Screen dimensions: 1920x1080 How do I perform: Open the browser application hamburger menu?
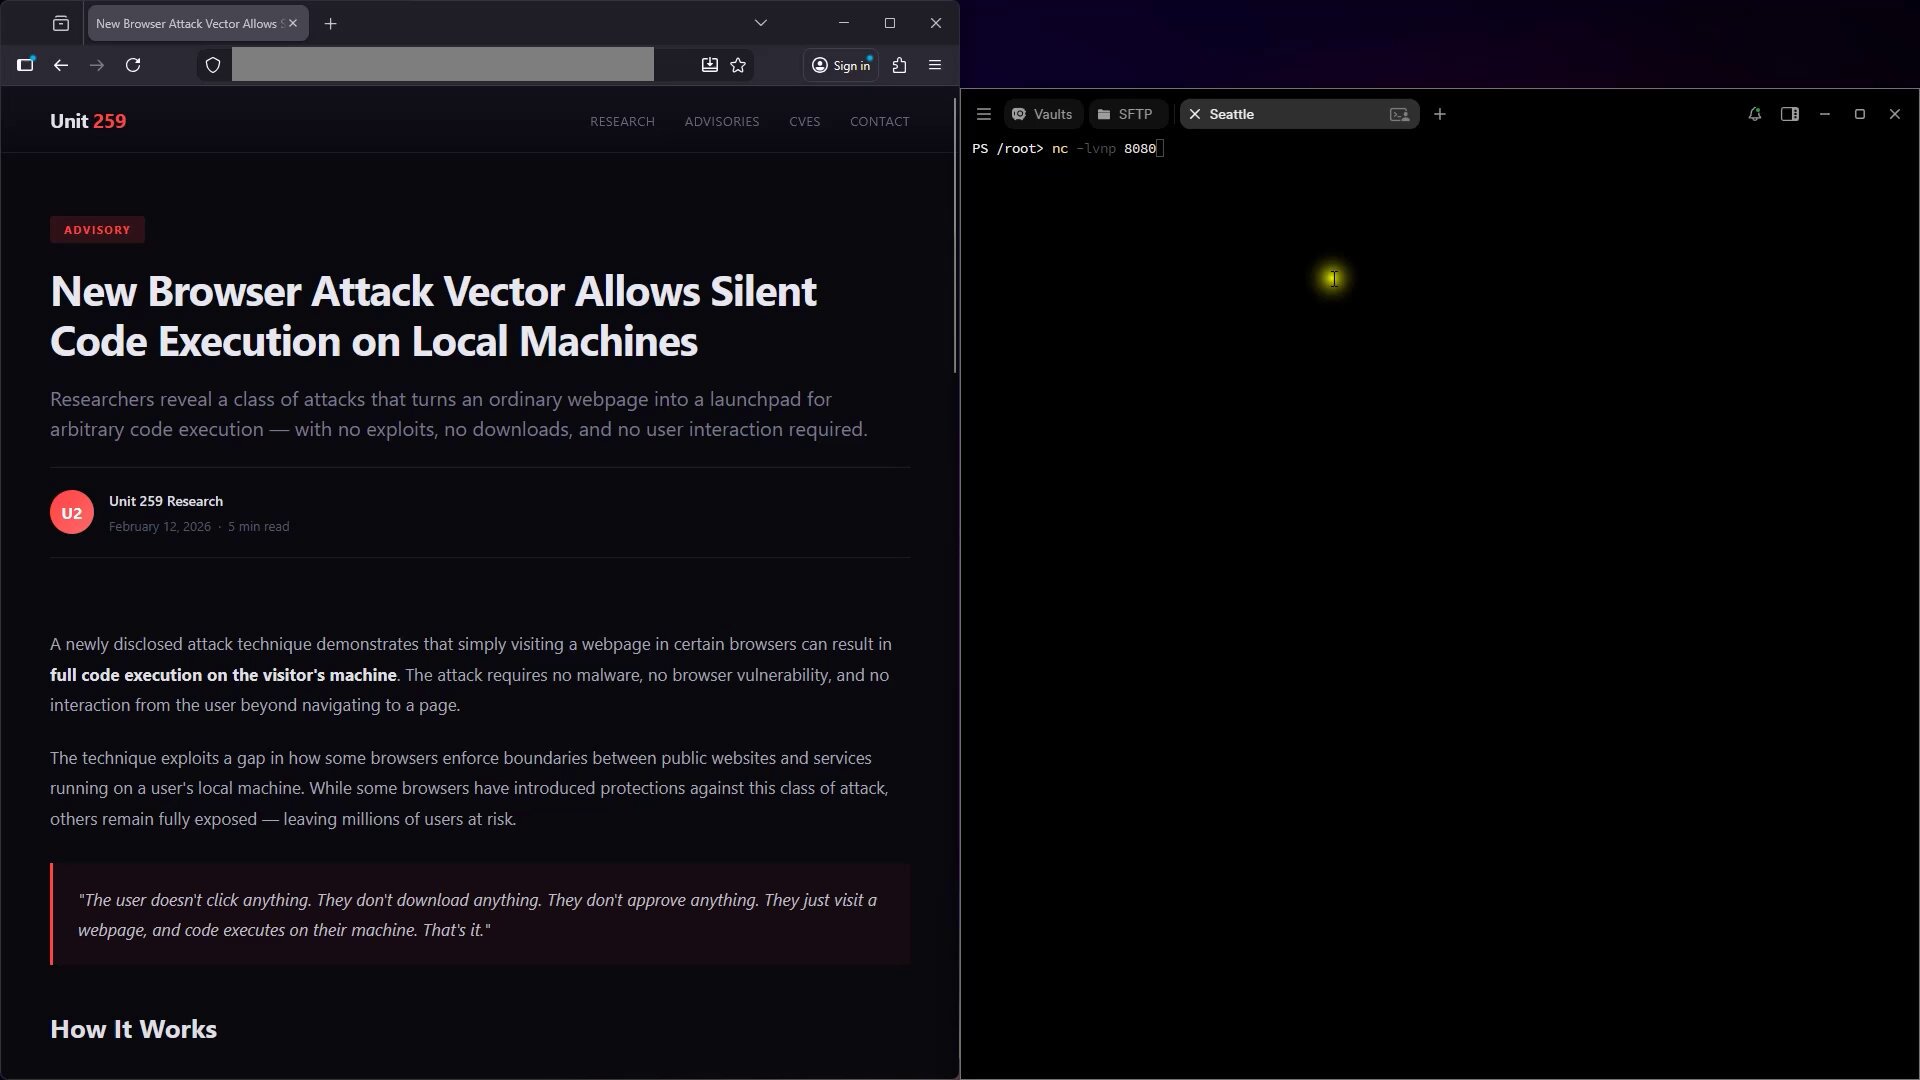coord(935,65)
